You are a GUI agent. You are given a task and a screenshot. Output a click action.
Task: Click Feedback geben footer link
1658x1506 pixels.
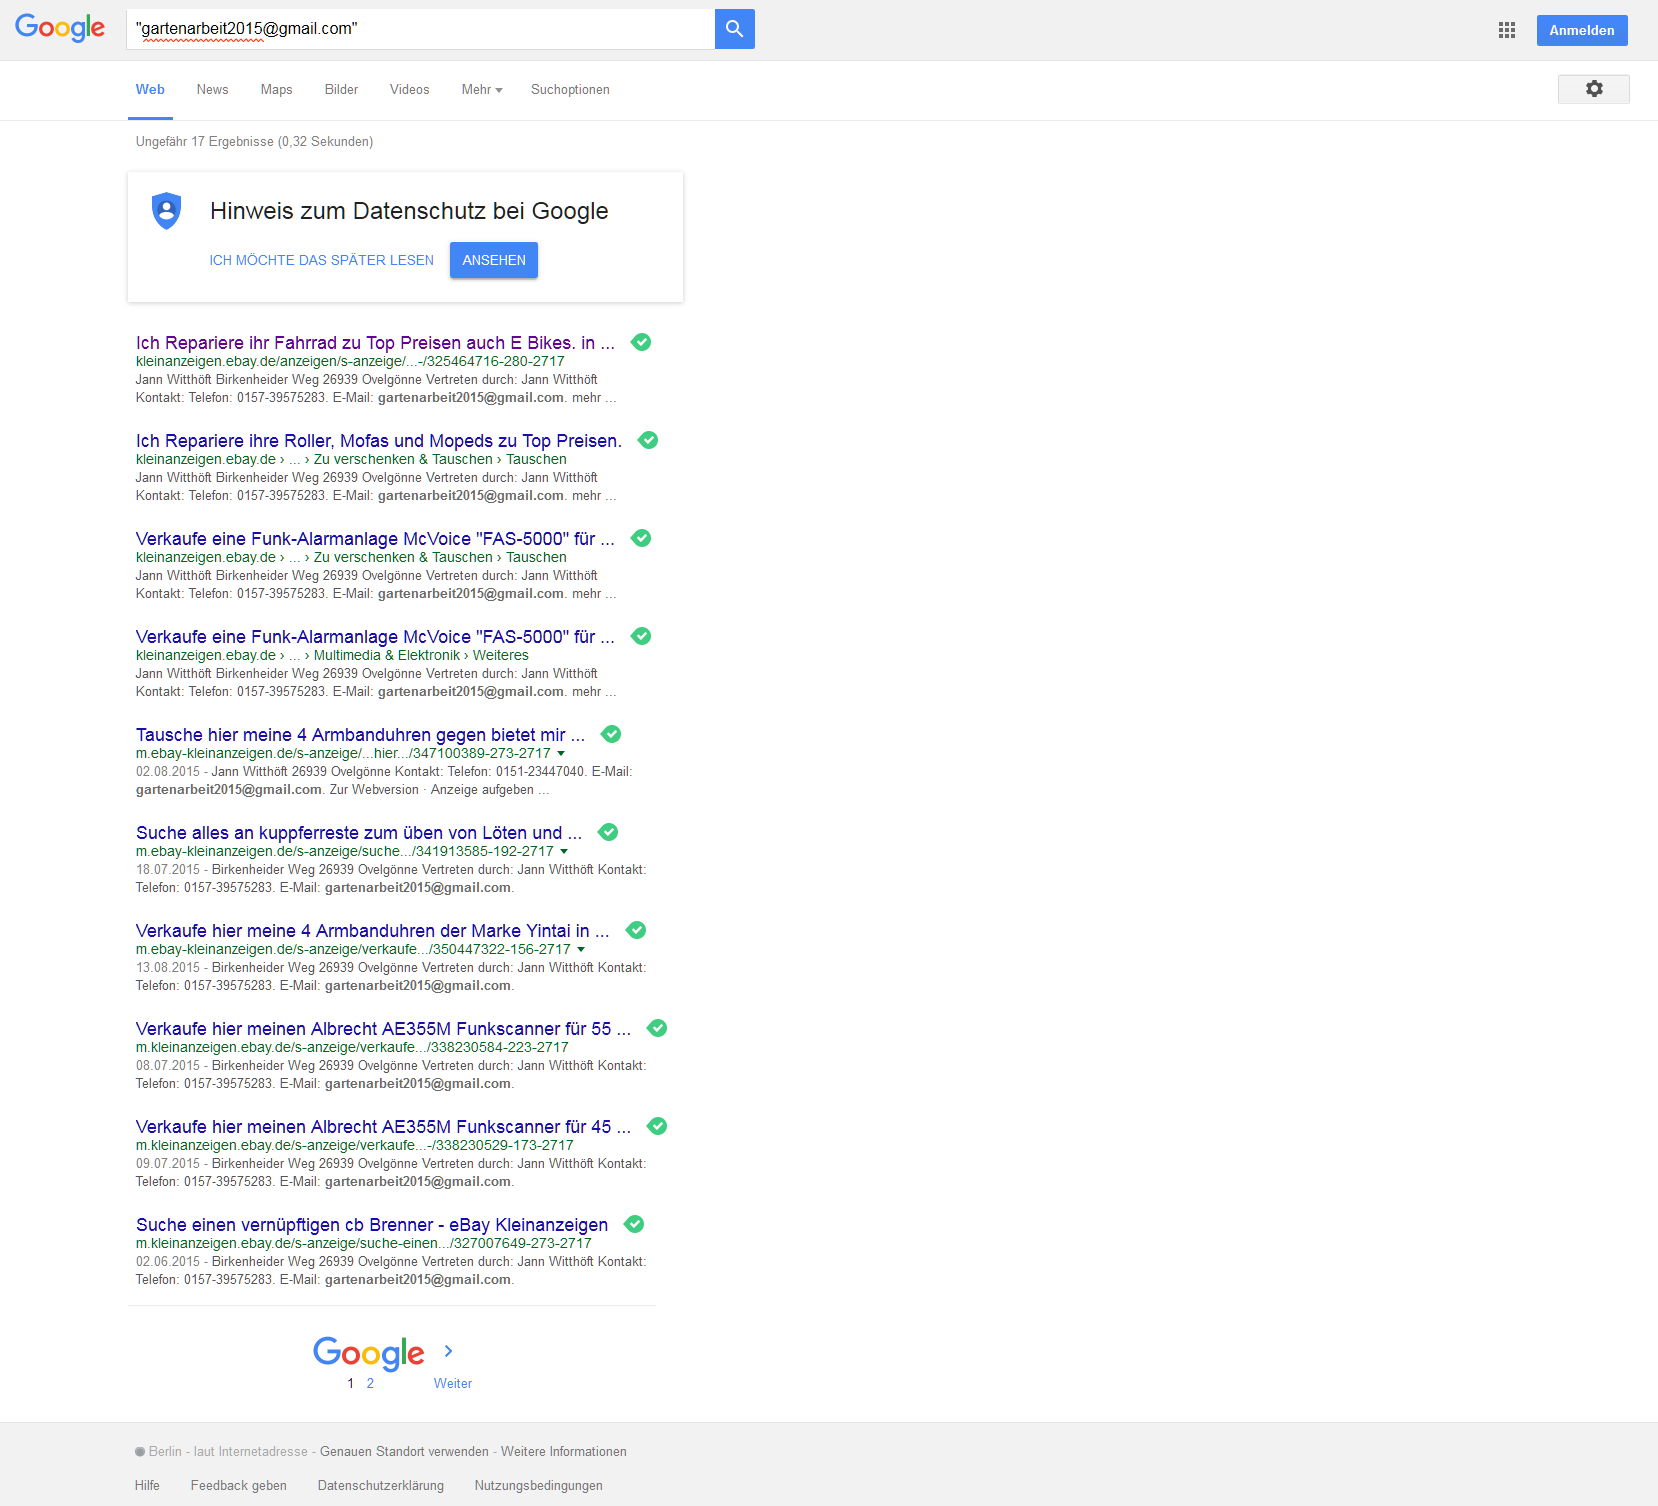pyautogui.click(x=239, y=1486)
